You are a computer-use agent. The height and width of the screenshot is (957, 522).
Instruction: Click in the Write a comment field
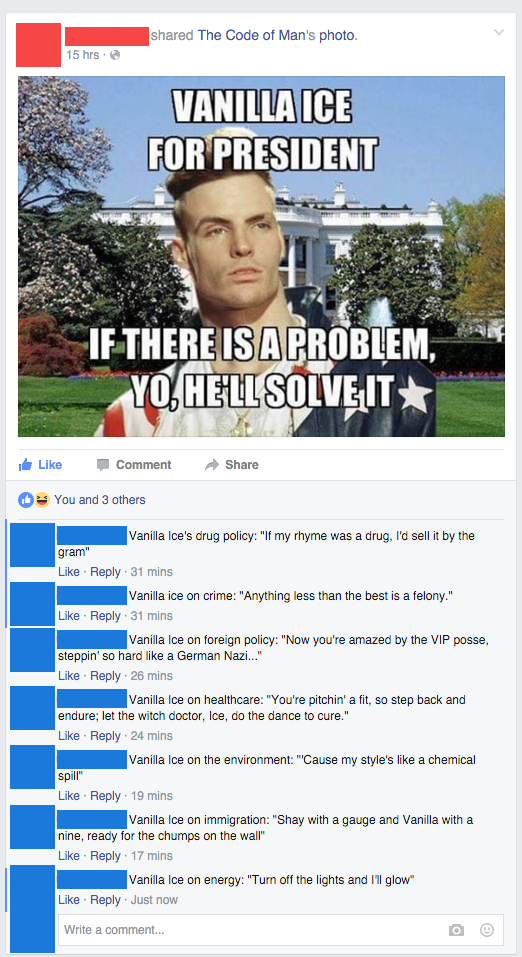tap(281, 930)
